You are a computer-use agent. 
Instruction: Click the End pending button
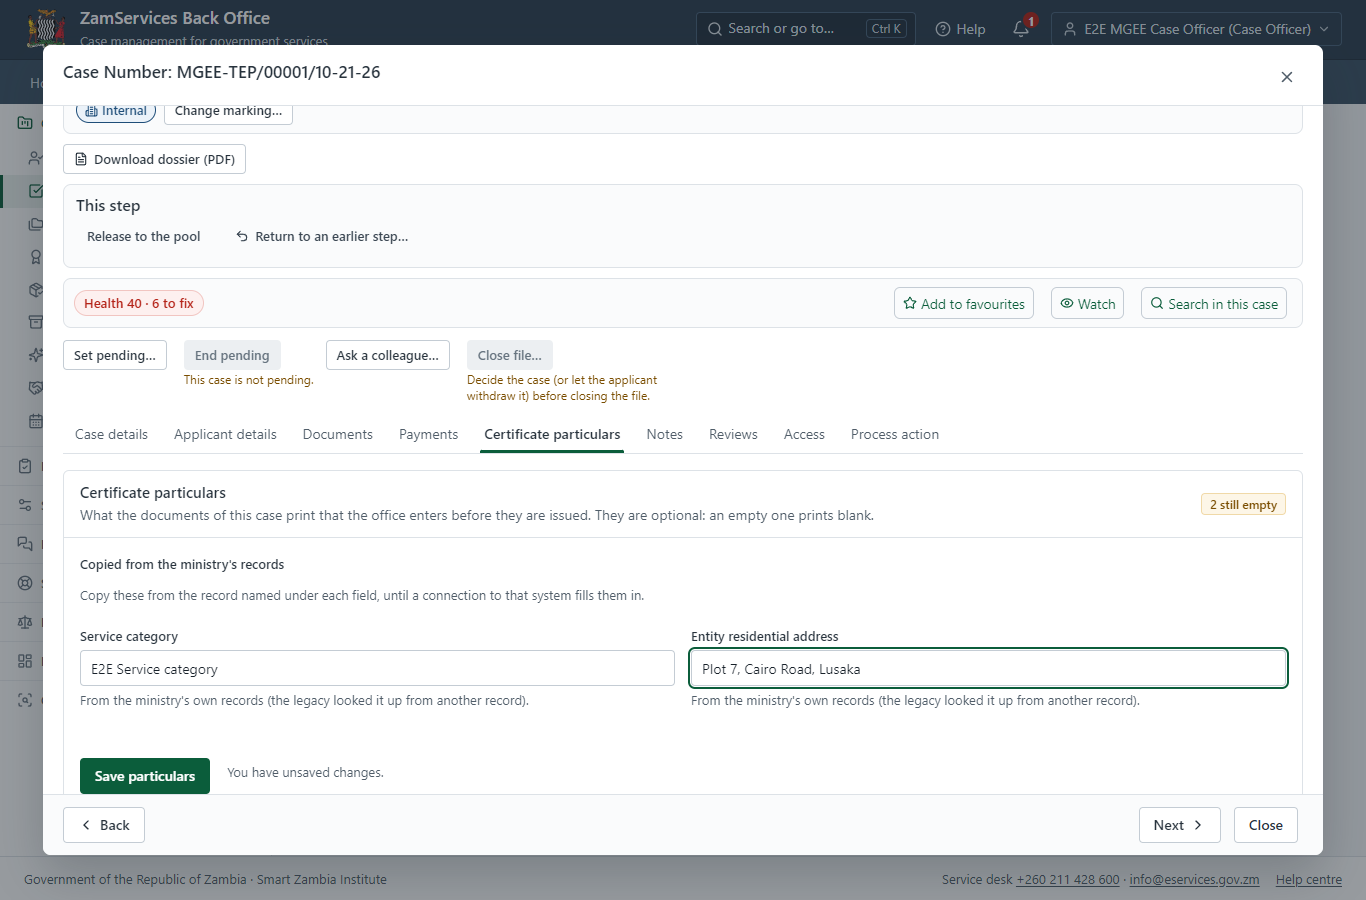point(232,355)
